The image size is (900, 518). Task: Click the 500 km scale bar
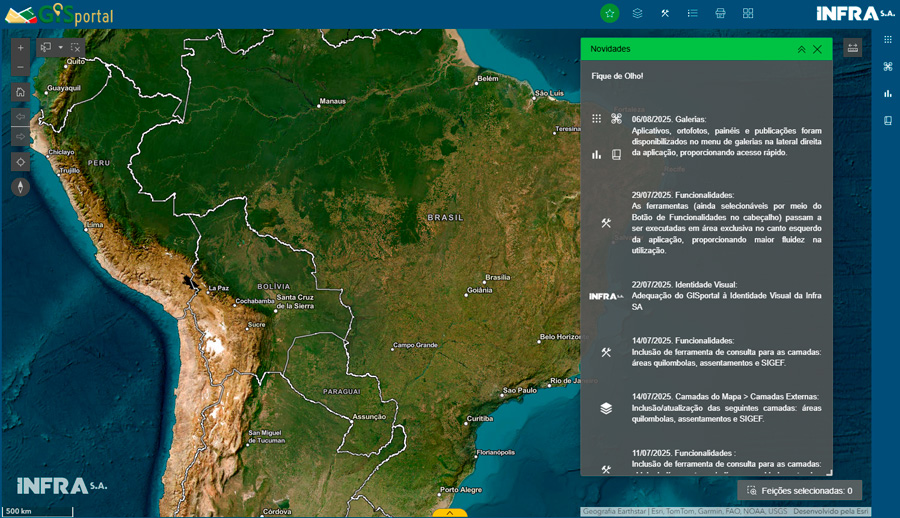38,511
